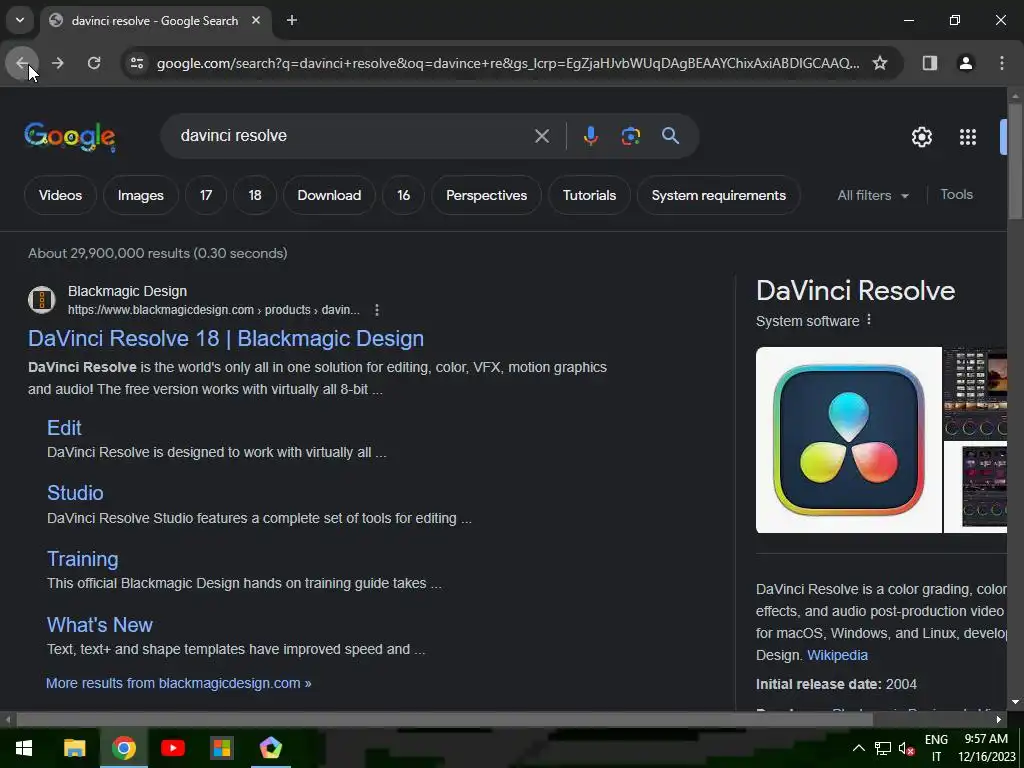
Task: Close the davinci resolve search tab
Action: coord(256,20)
